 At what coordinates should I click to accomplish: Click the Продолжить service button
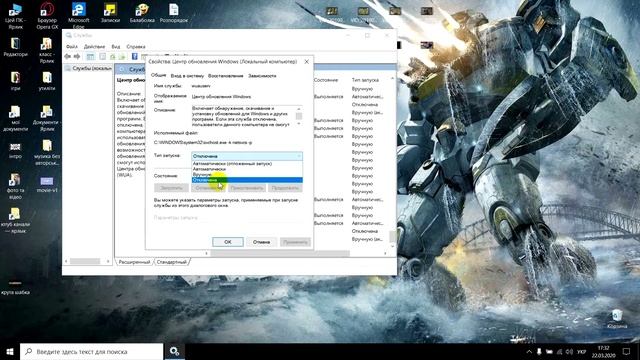point(285,188)
